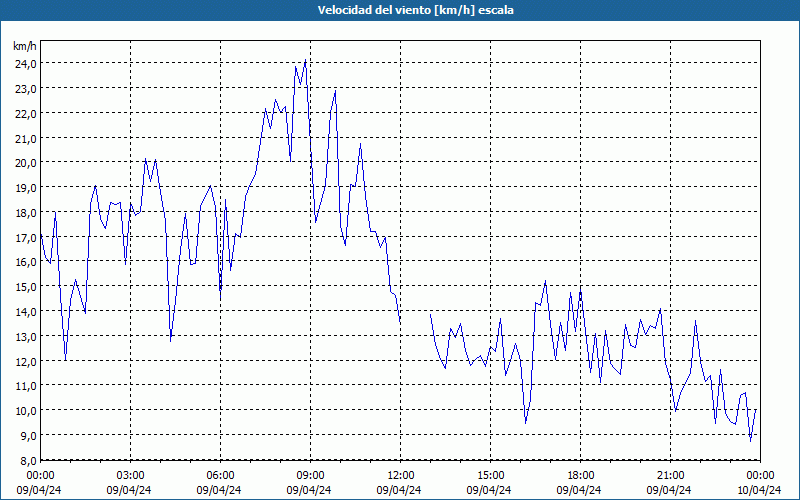The height and width of the screenshot is (500, 800).
Task: Click the 17,0 y-axis value
Action: [26, 237]
